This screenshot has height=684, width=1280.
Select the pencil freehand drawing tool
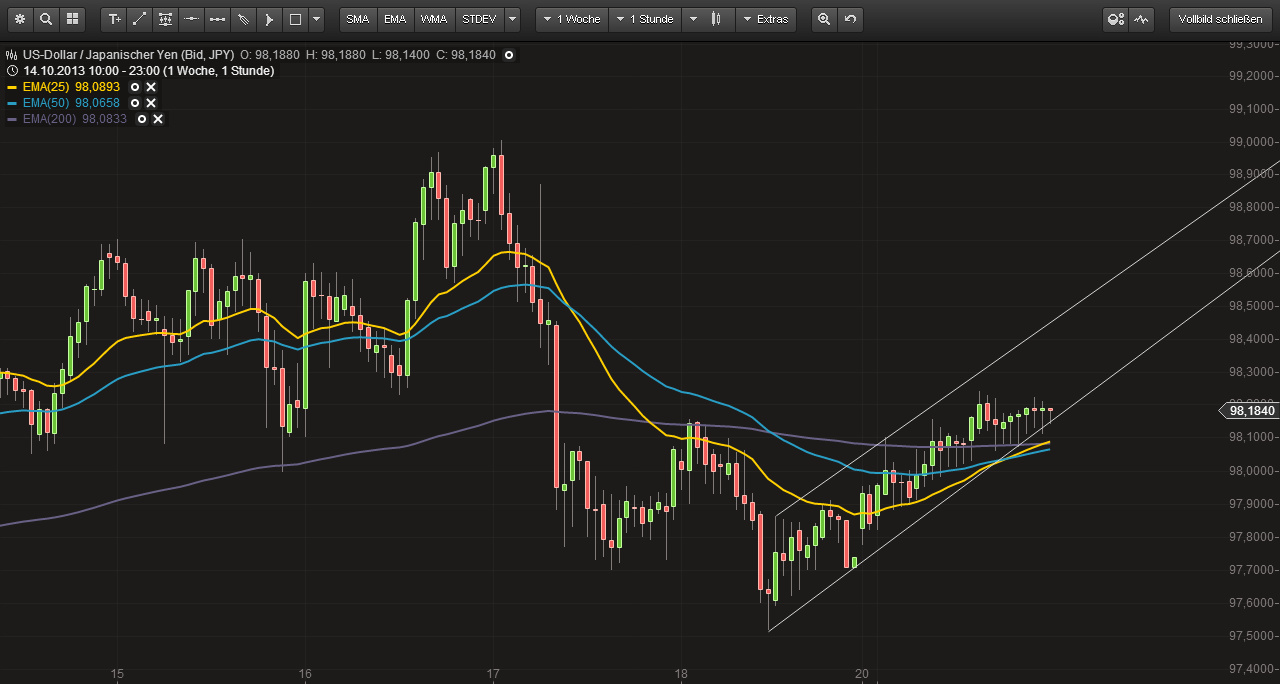242,19
